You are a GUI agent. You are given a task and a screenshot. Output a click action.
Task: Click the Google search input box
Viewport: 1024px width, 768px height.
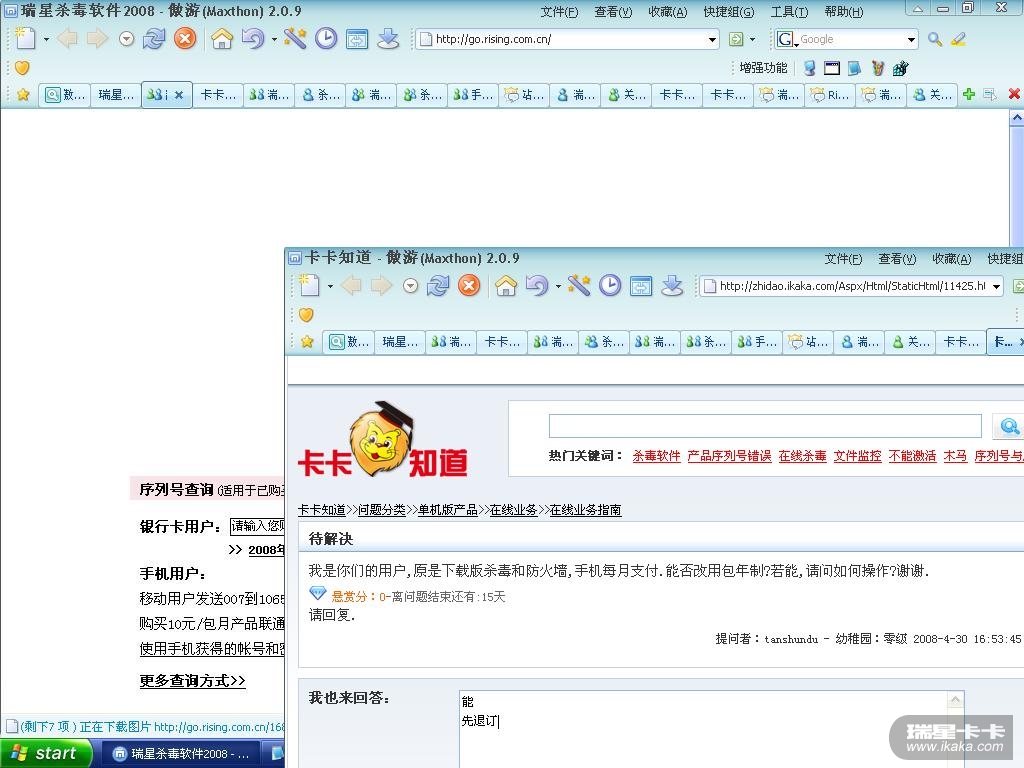click(x=852, y=39)
